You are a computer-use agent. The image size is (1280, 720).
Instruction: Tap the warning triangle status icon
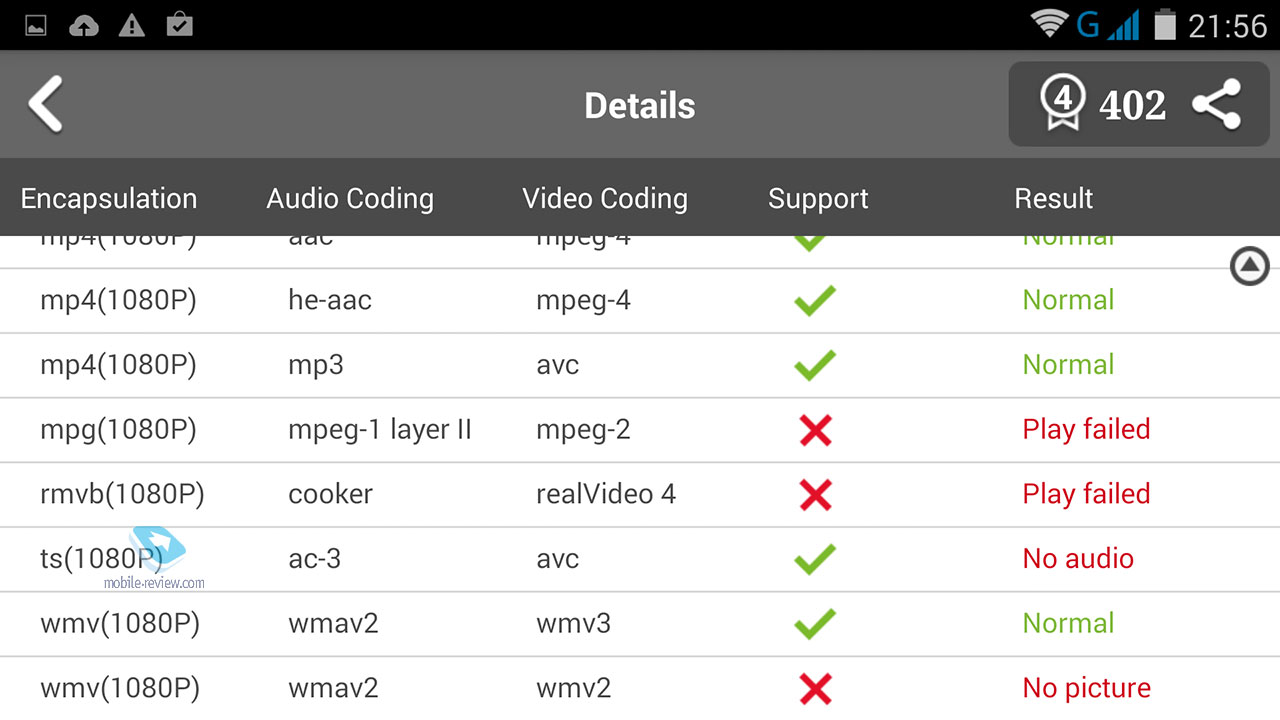132,26
